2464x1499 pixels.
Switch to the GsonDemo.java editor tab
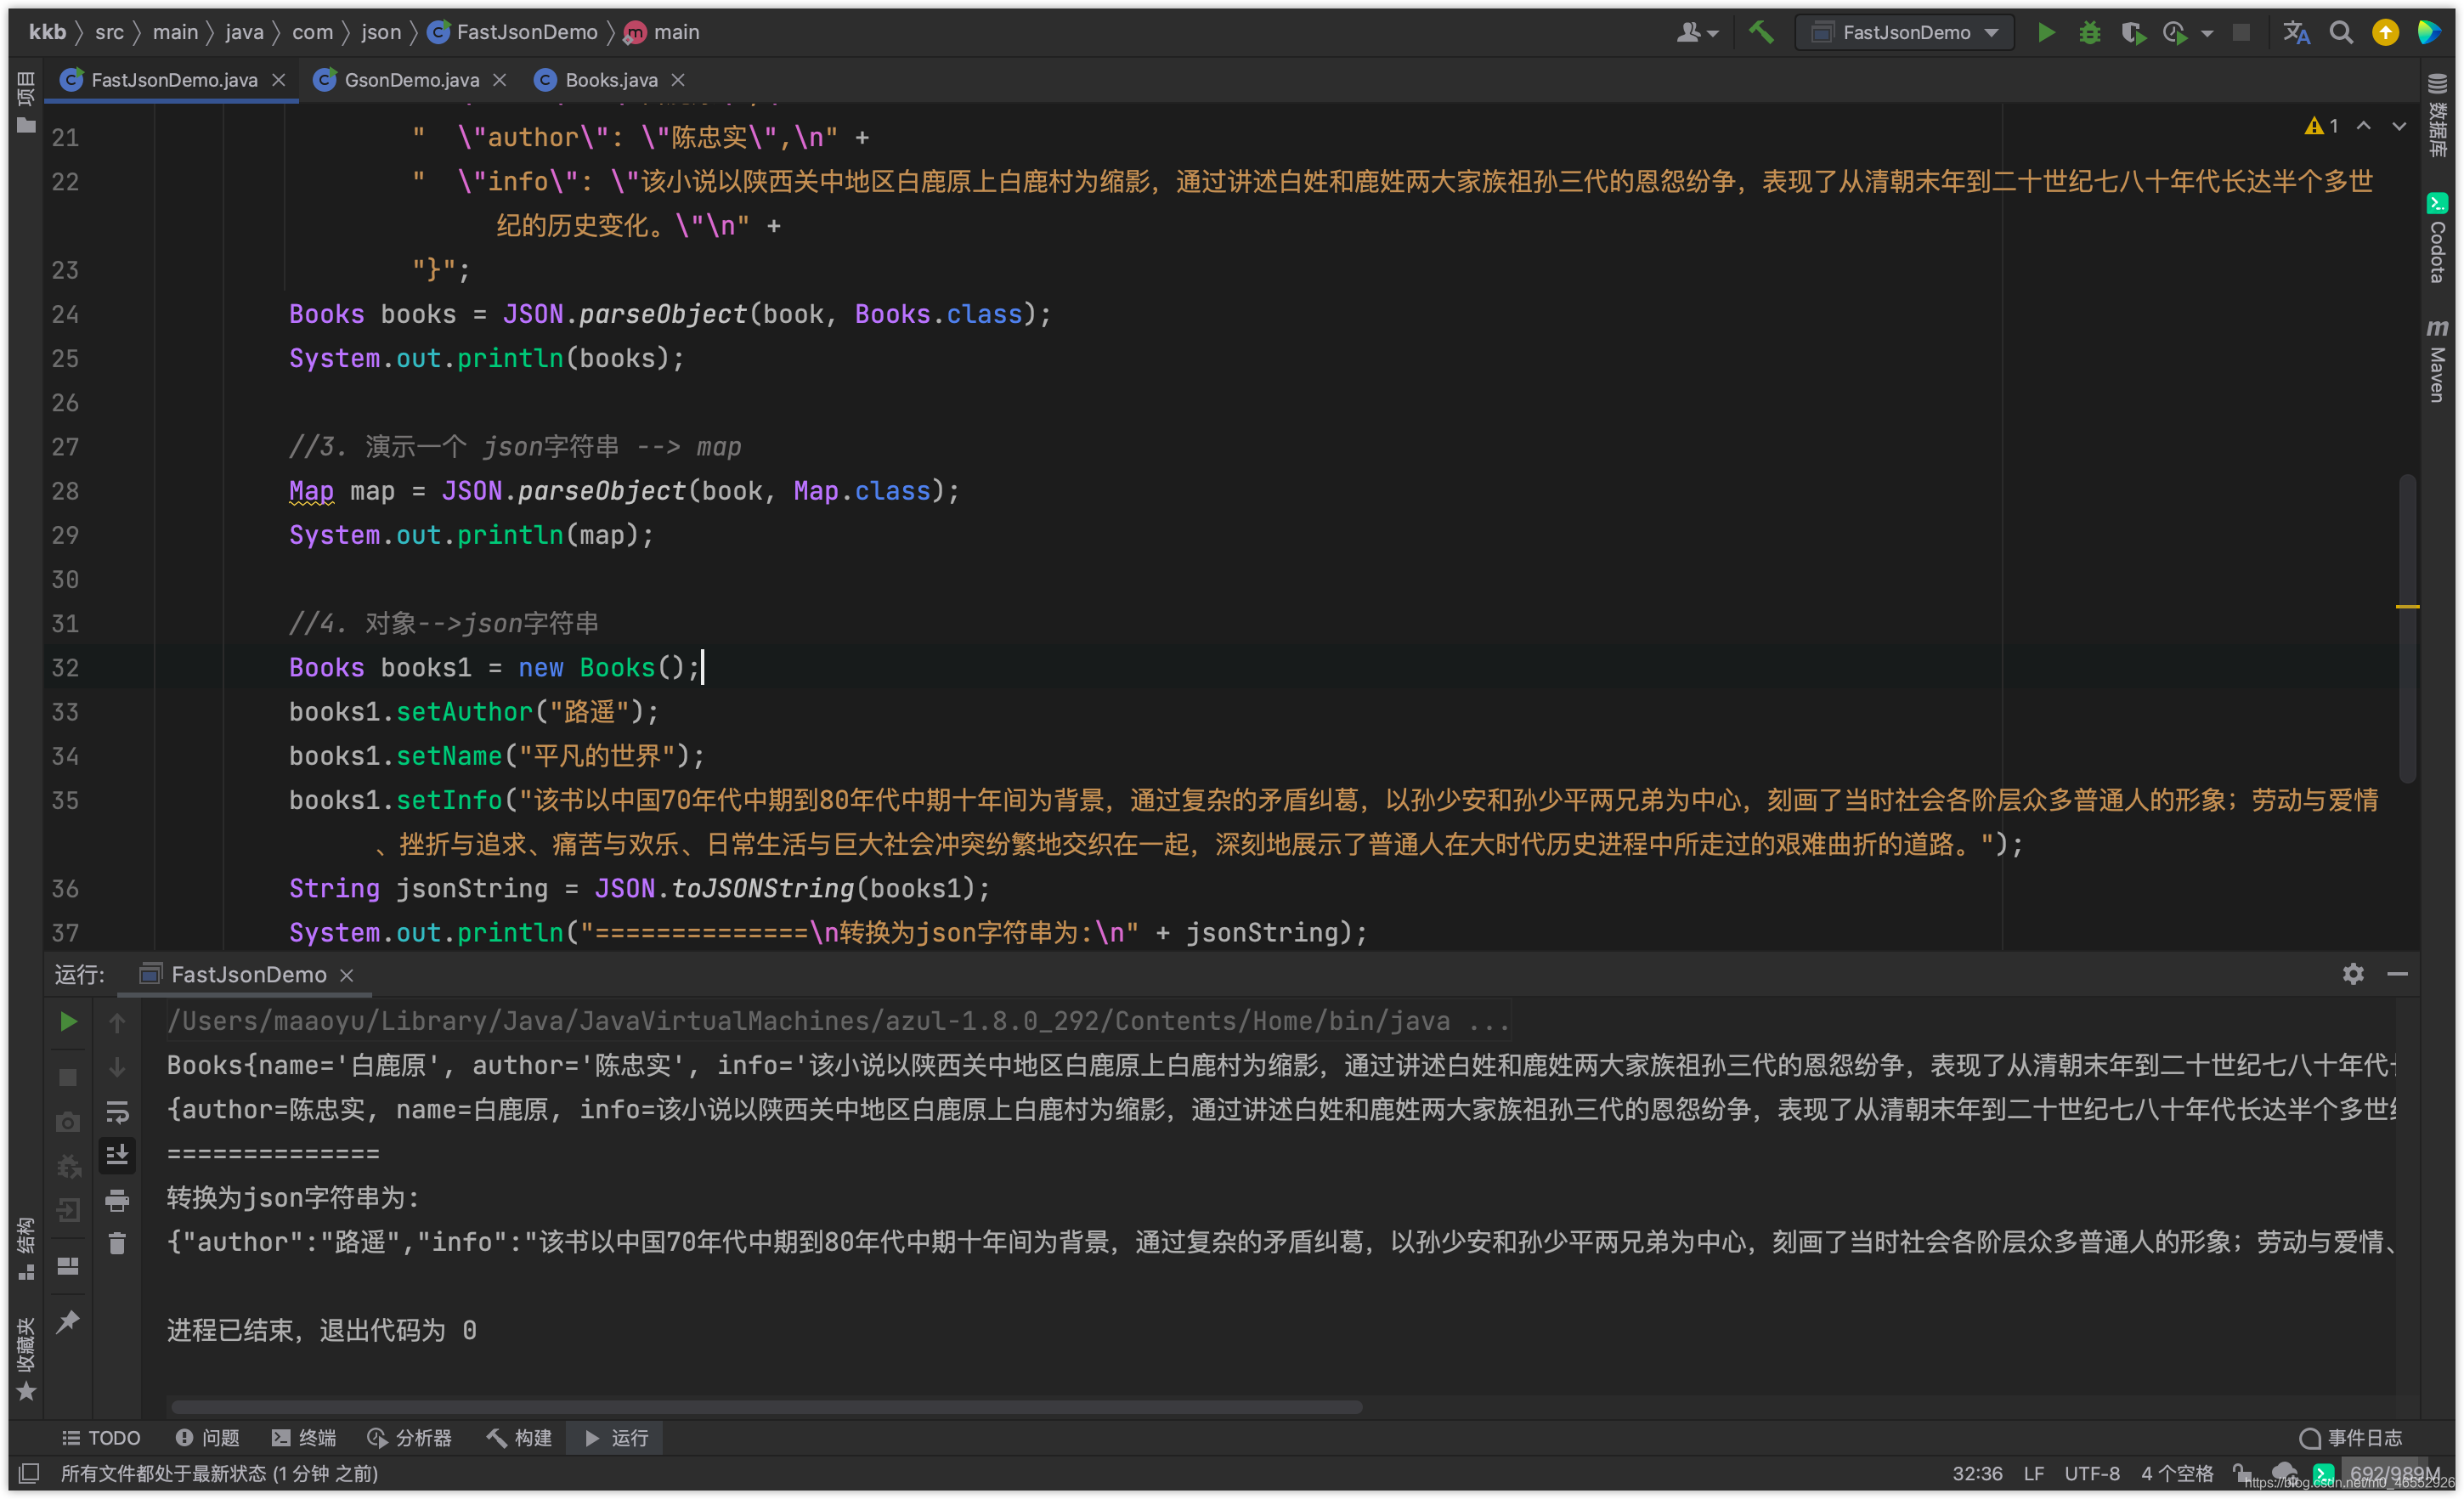(410, 80)
